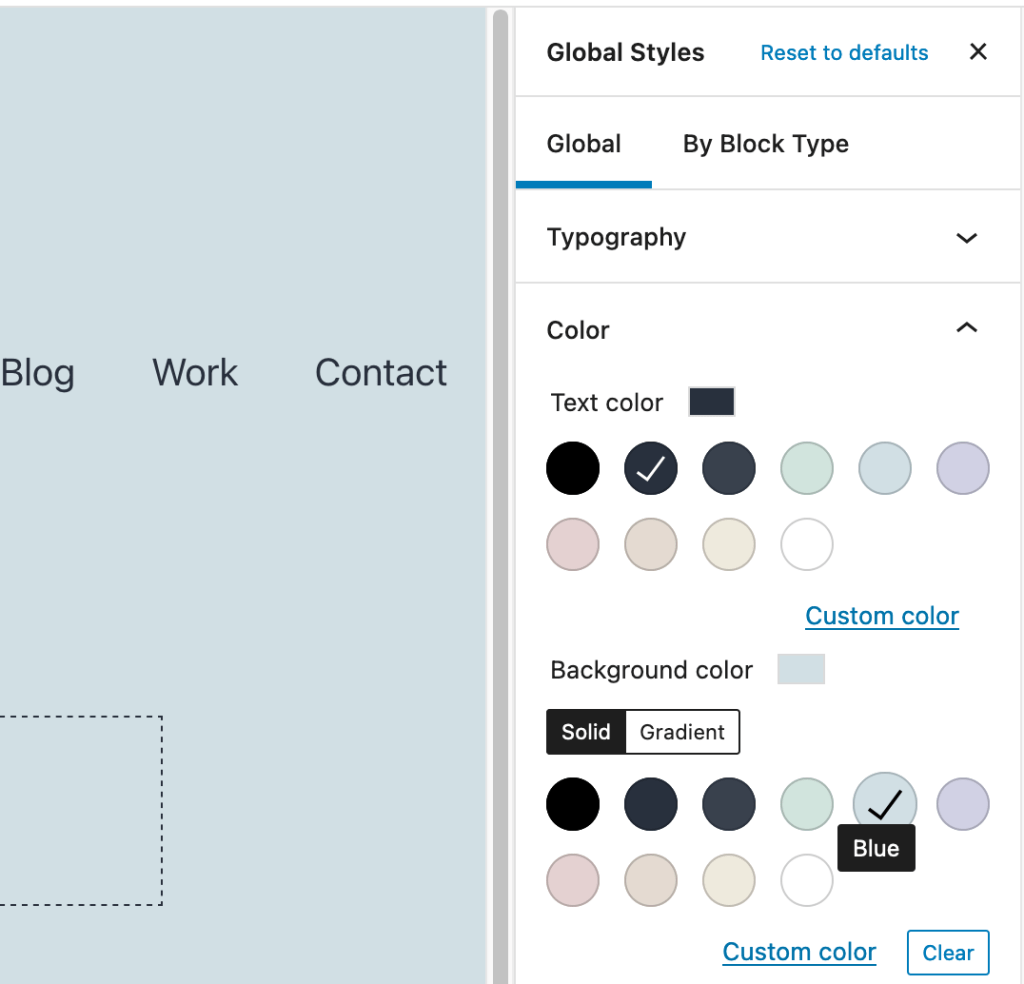Open Custom color under Text color
1024x984 pixels.
coord(882,616)
